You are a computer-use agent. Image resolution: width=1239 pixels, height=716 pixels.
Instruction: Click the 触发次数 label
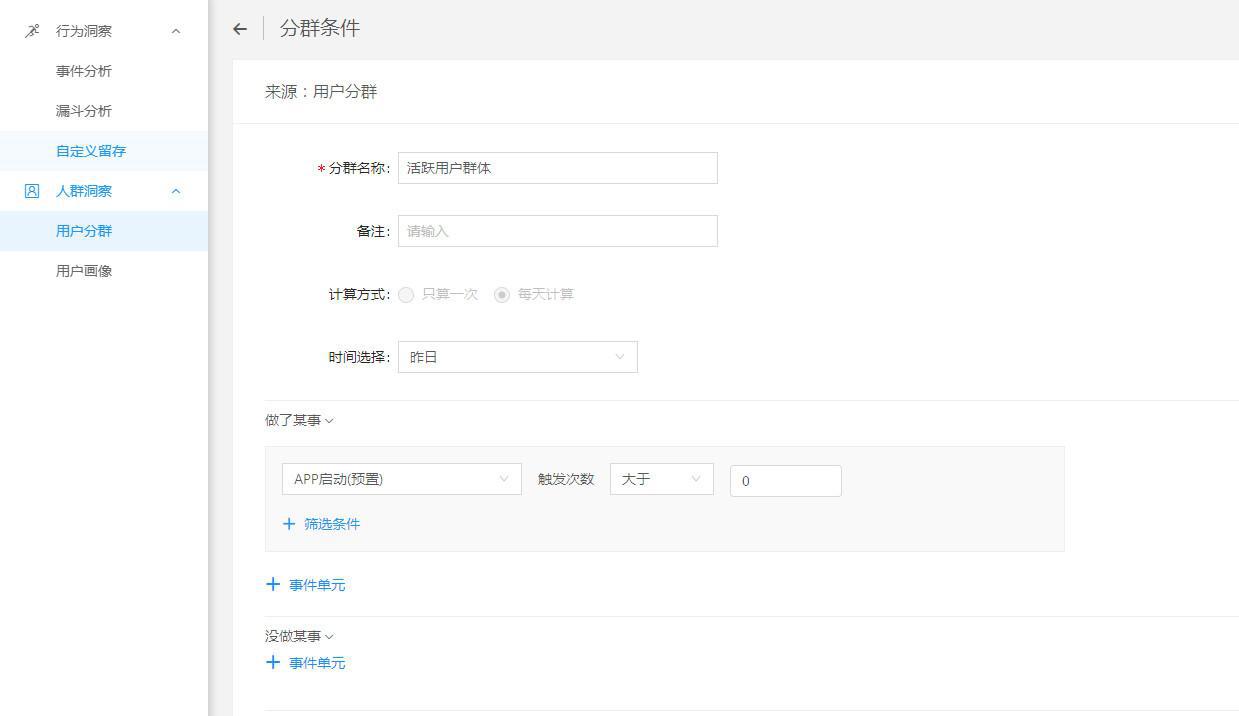566,479
